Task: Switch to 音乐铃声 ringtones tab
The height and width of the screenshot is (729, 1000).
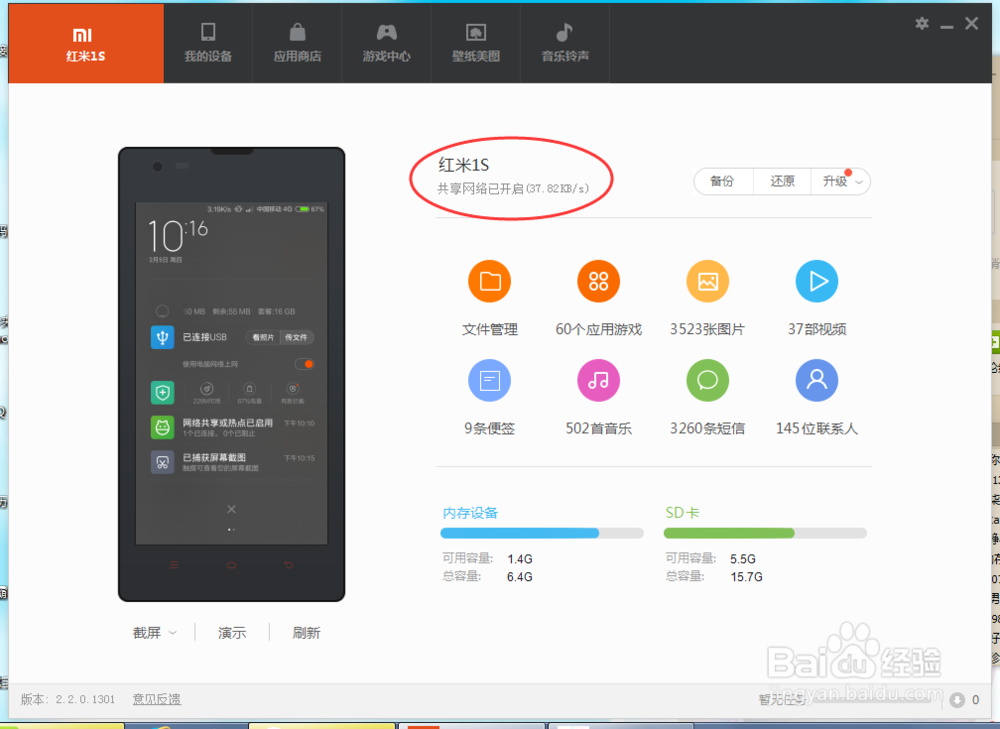Action: (565, 43)
